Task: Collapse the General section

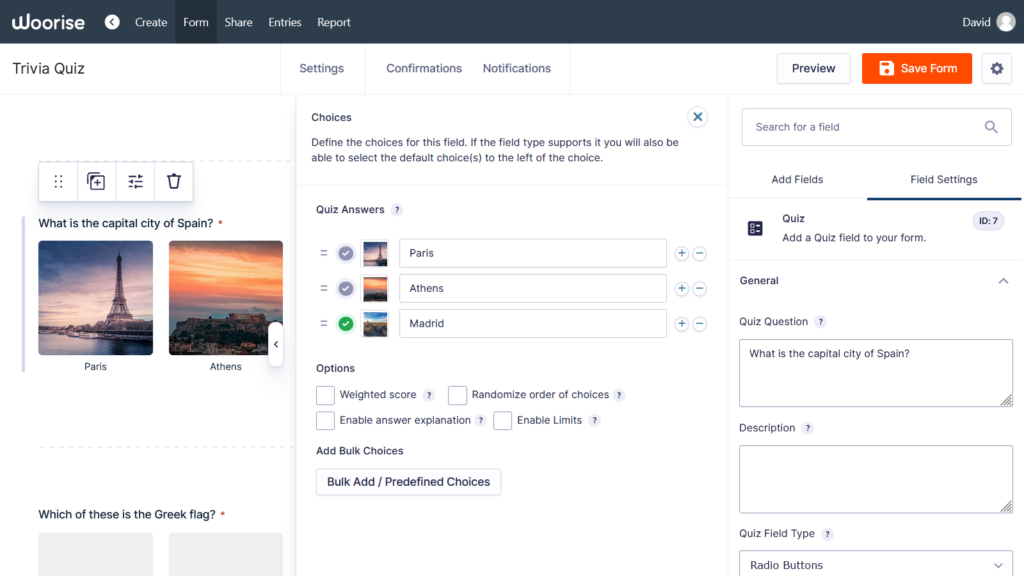Action: click(1003, 281)
